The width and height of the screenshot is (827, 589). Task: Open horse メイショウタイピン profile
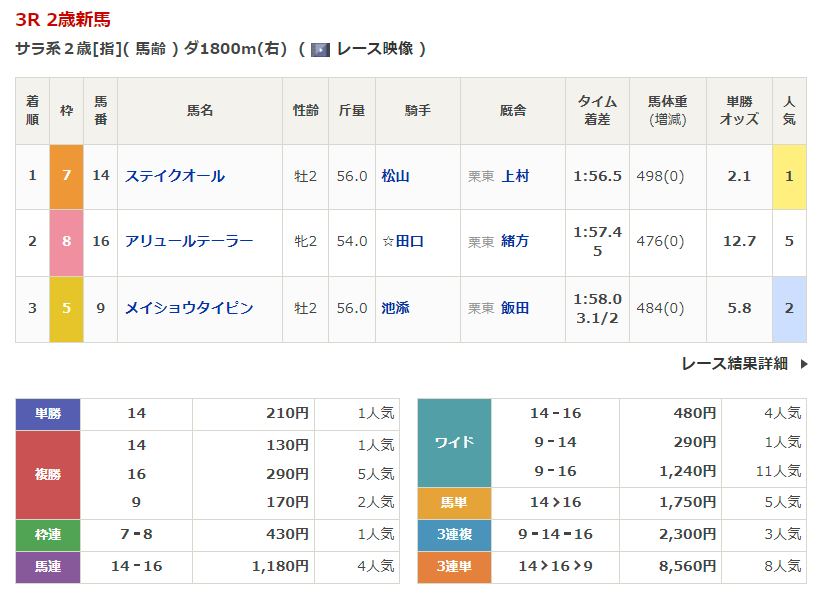189,308
